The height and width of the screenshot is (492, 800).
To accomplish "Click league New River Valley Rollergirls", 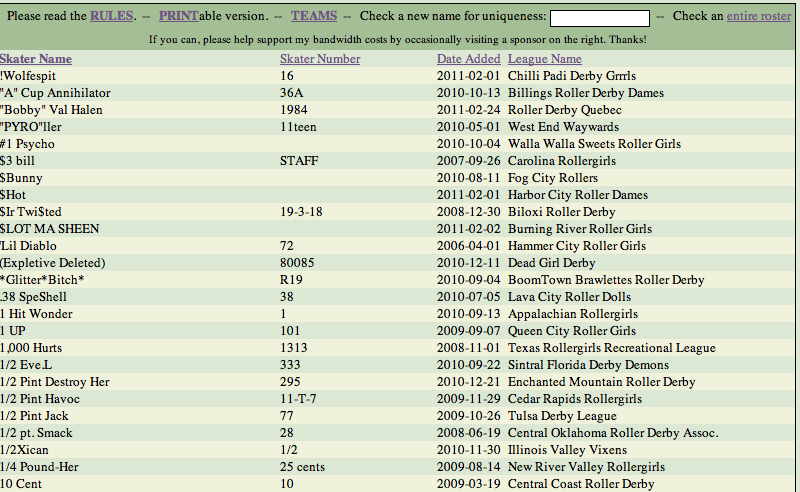I will (x=586, y=467).
